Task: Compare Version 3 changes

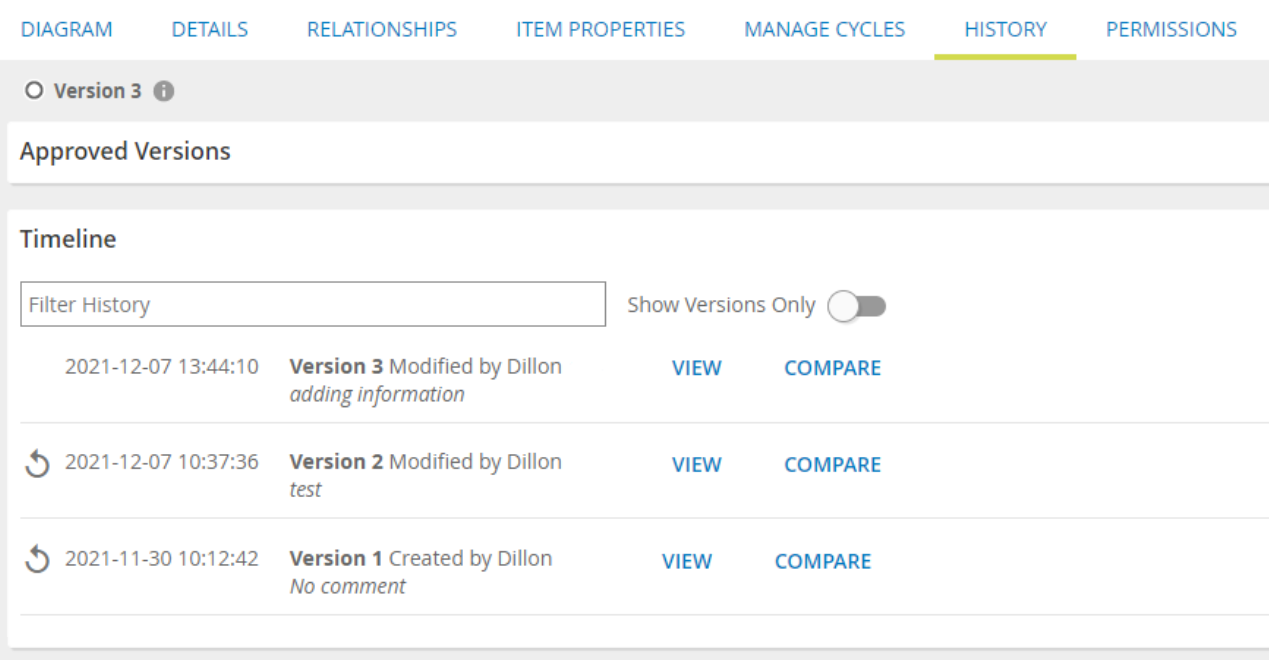Action: 832,368
